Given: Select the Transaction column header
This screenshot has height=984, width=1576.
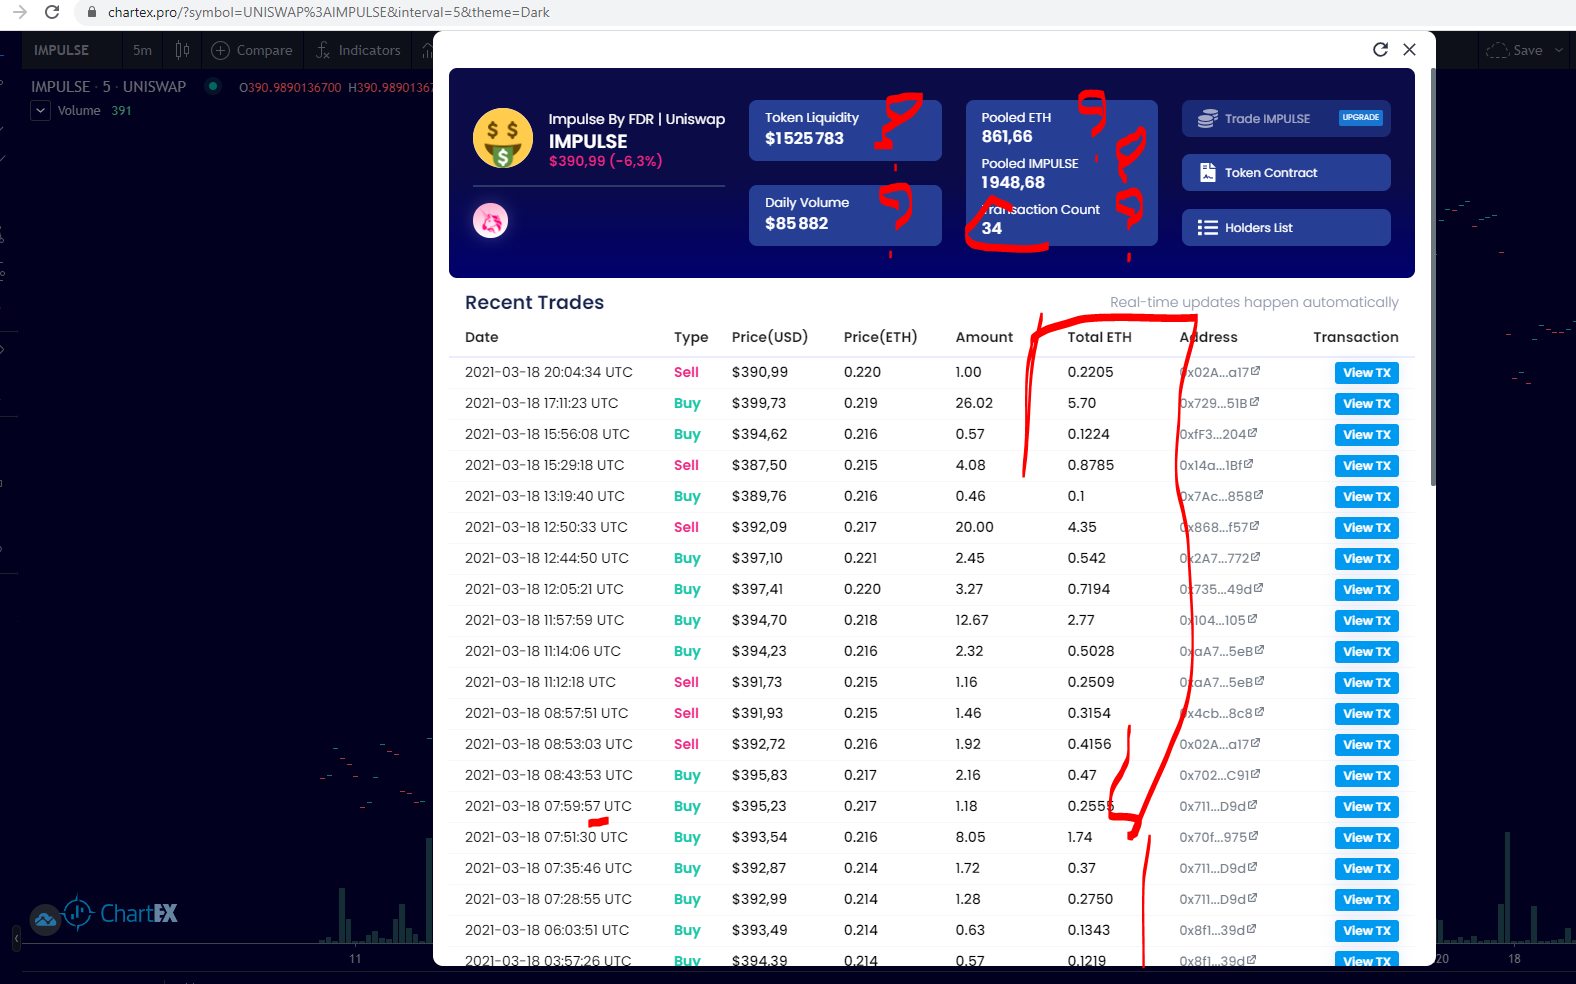Looking at the screenshot, I should pyautogui.click(x=1356, y=337).
